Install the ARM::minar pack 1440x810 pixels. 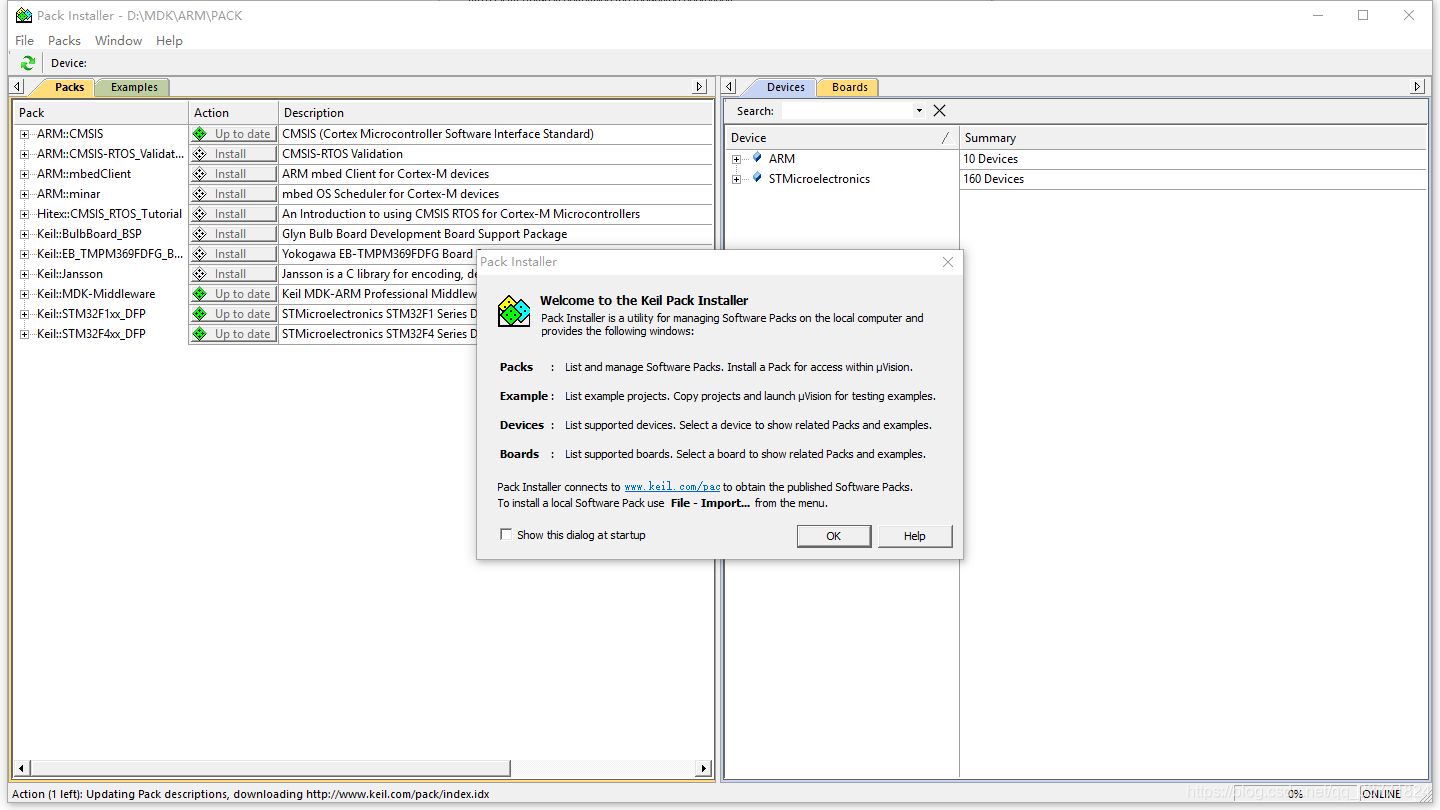pyautogui.click(x=234, y=194)
